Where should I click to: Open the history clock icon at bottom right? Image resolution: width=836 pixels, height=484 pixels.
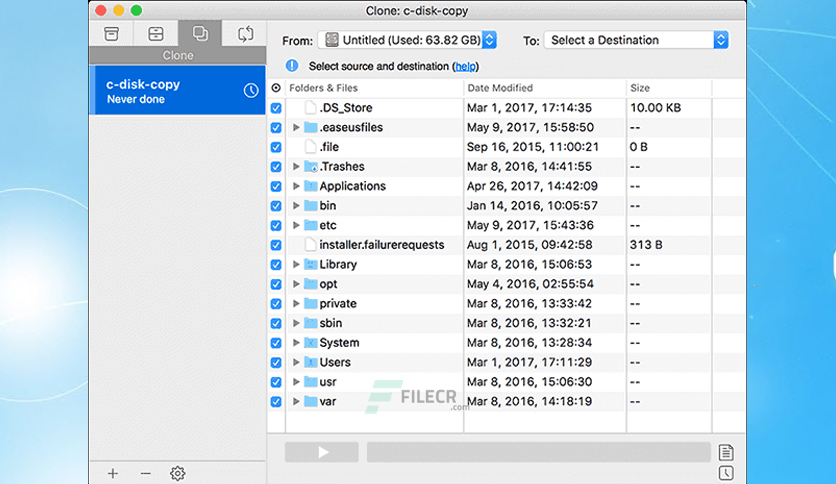tap(726, 473)
